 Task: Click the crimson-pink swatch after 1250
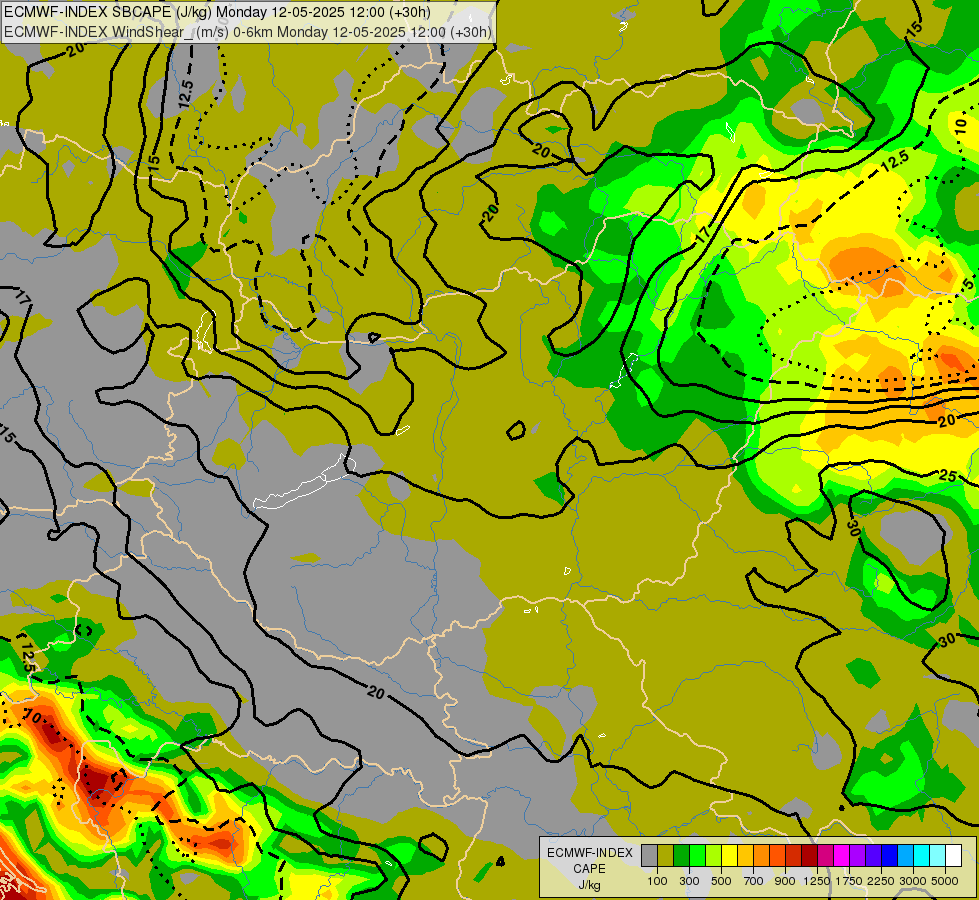pos(825,855)
